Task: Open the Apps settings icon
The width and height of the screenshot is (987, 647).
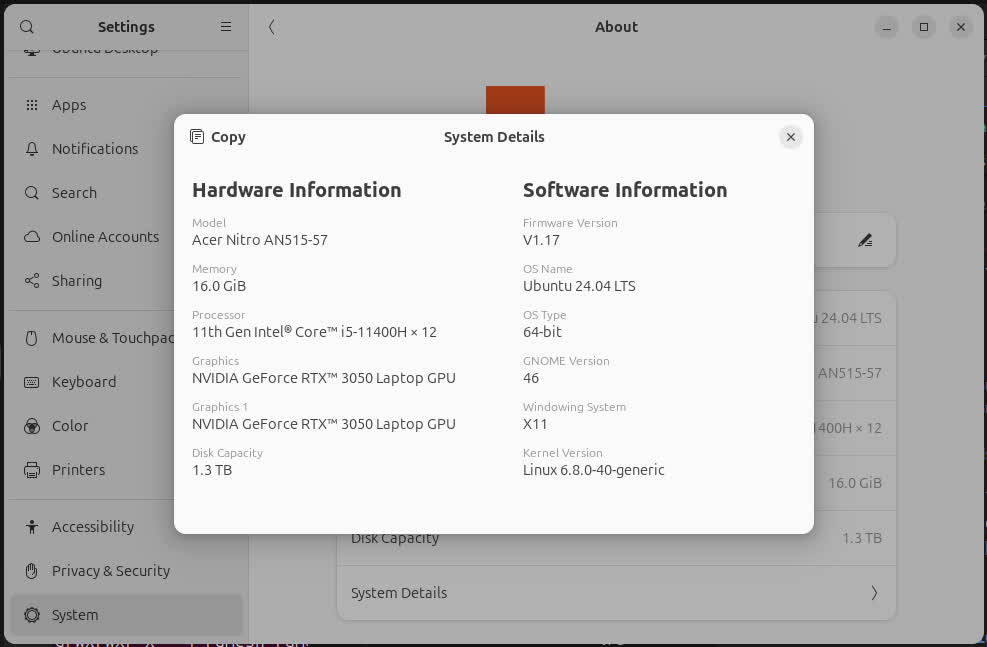Action: (30, 105)
